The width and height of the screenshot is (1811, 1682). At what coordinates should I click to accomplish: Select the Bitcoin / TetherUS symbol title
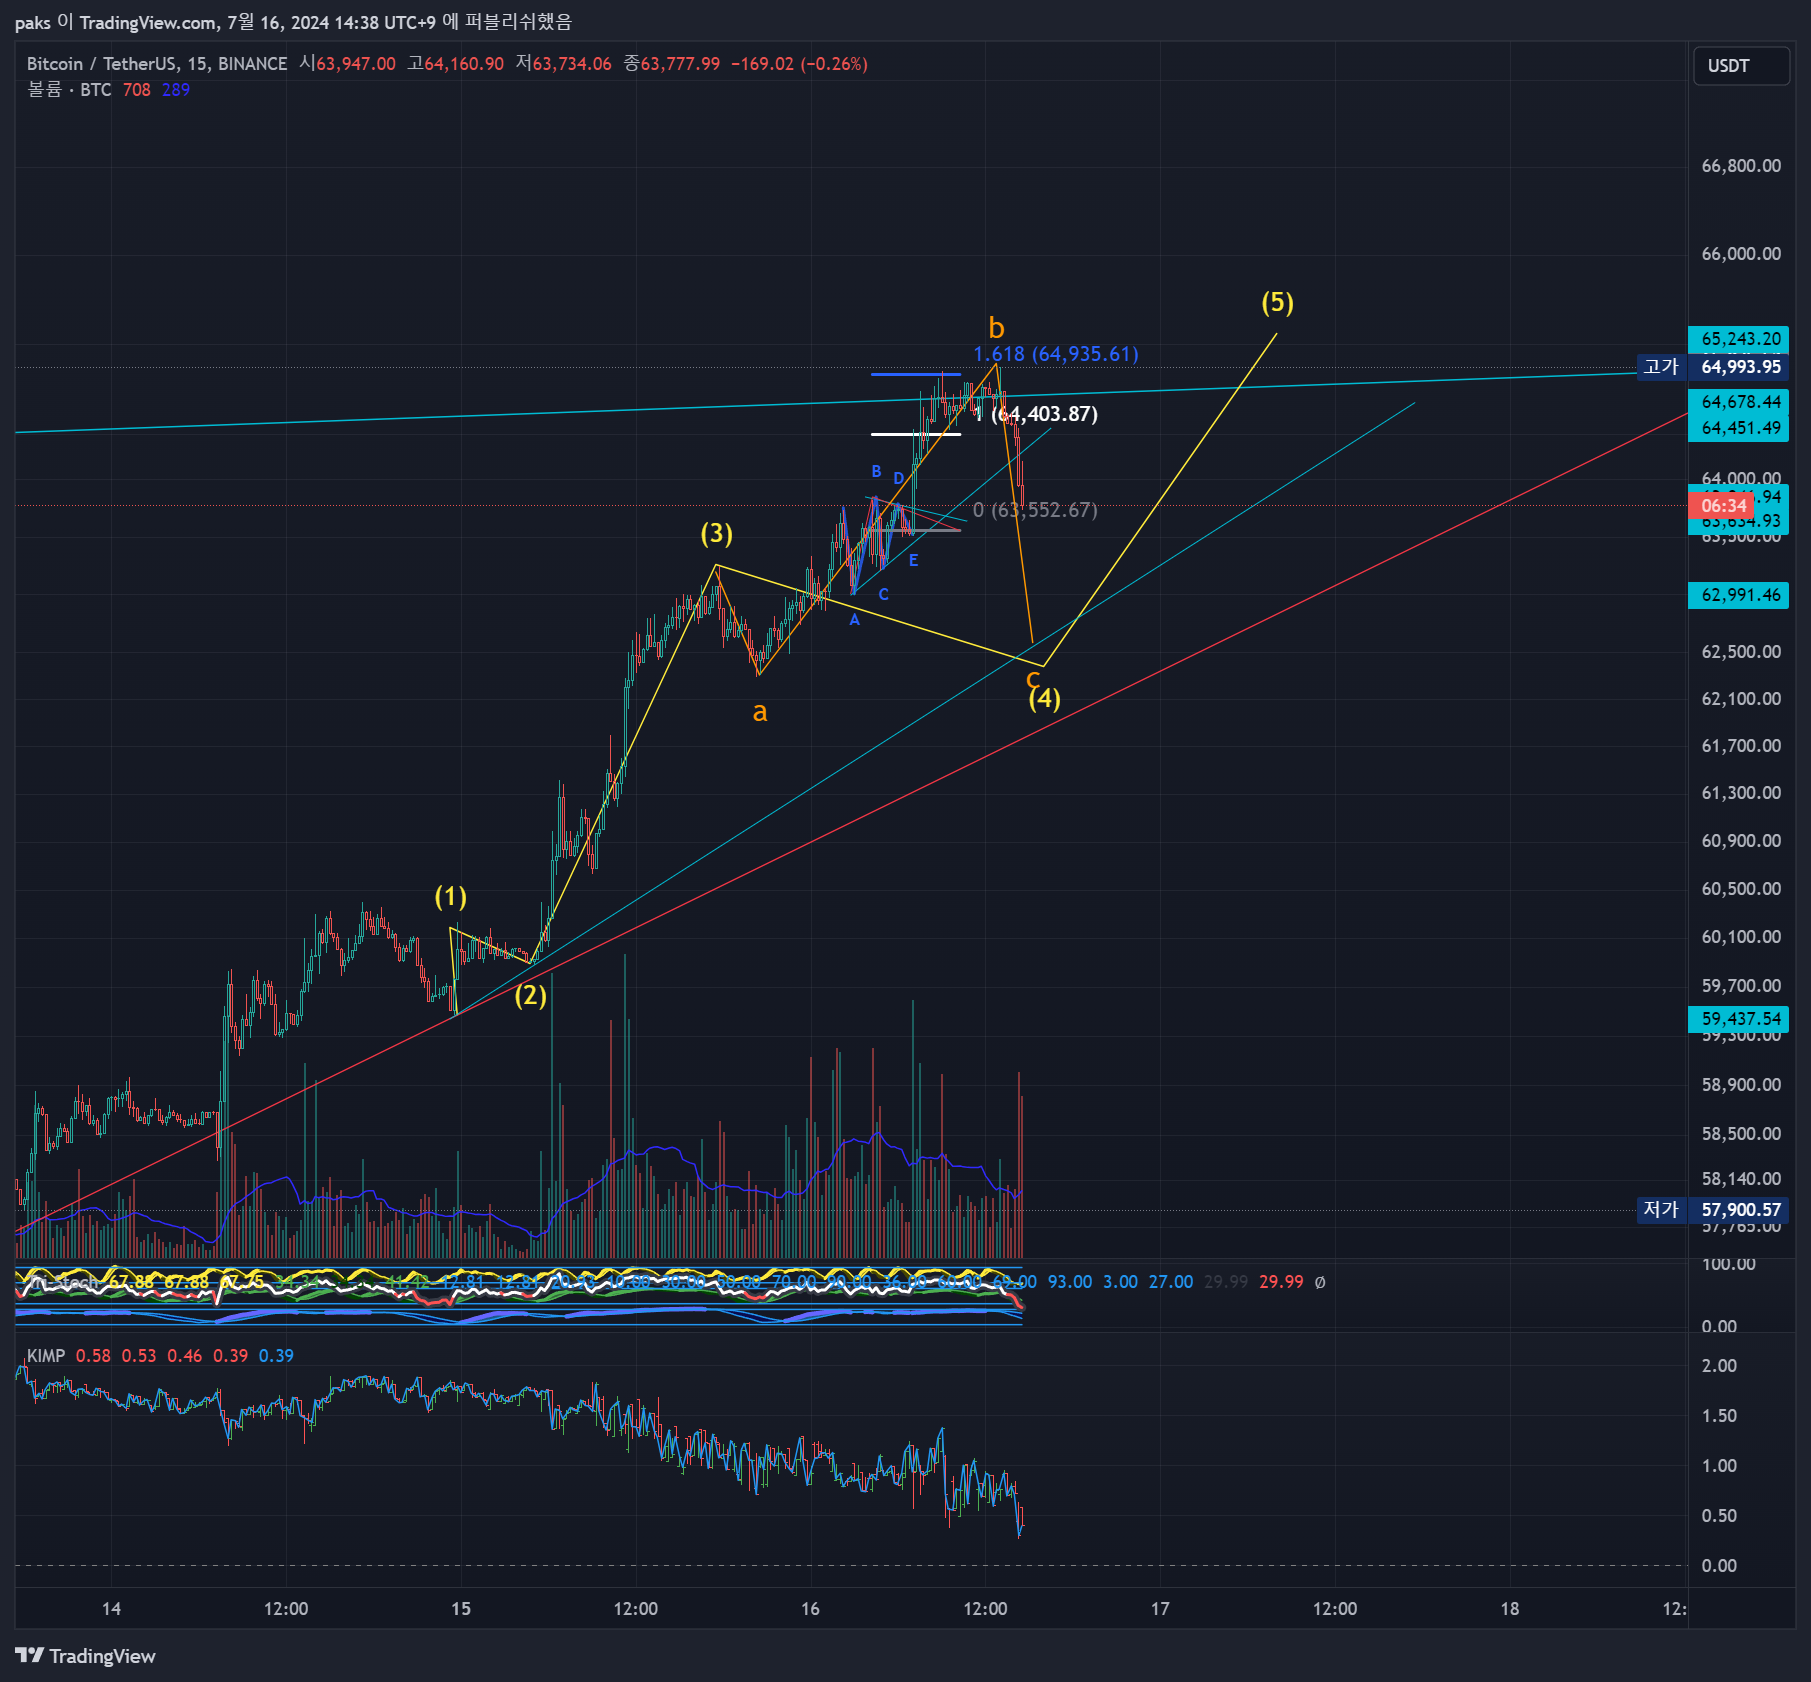coord(156,64)
